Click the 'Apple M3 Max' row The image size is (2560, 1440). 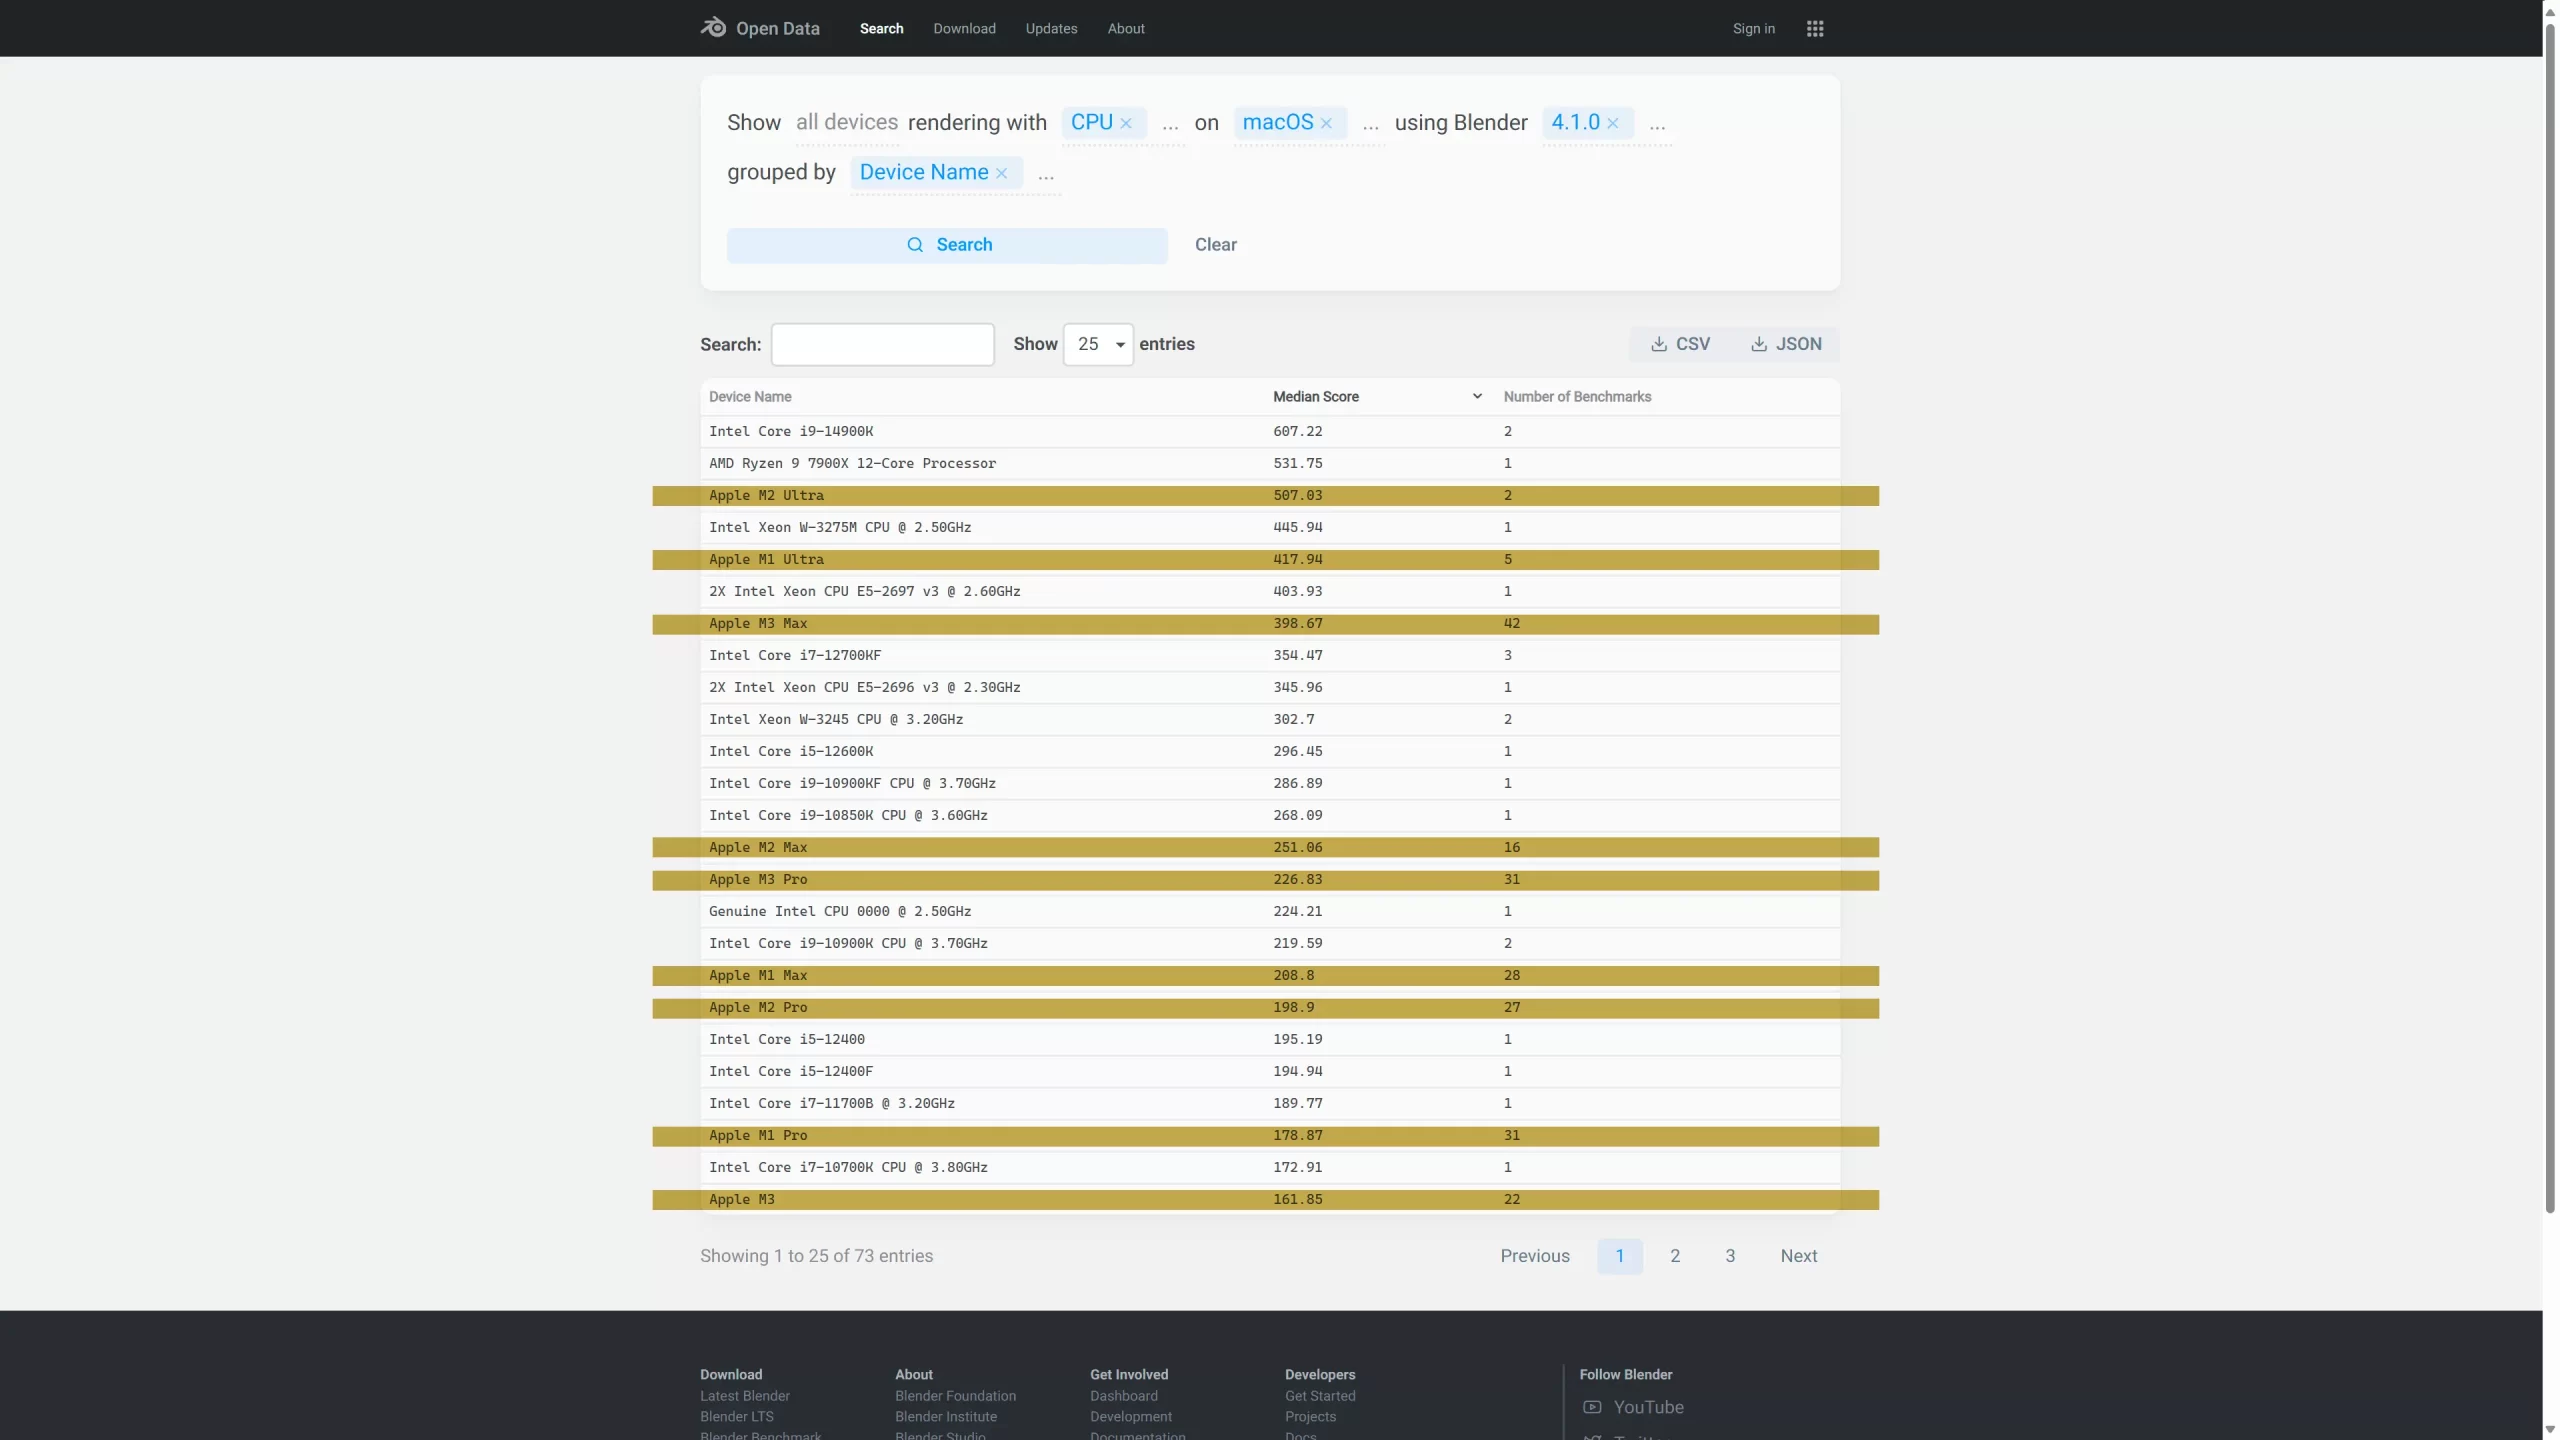[x=1269, y=624]
